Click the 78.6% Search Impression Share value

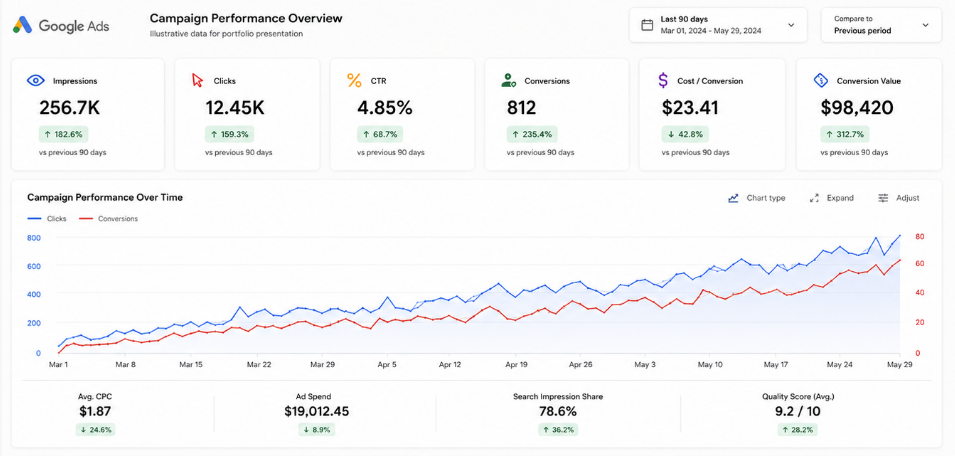point(558,411)
